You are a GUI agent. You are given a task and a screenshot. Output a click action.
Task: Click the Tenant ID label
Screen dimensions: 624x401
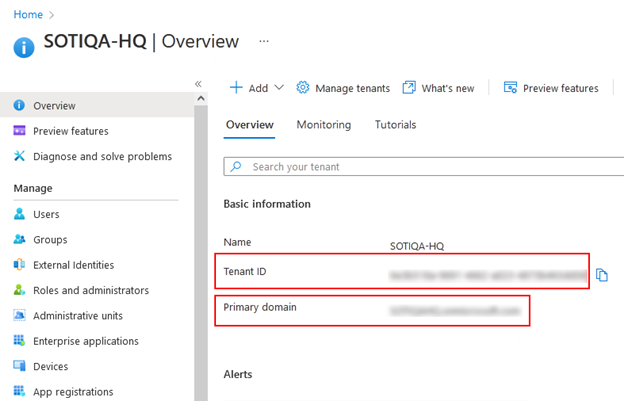pos(245,271)
